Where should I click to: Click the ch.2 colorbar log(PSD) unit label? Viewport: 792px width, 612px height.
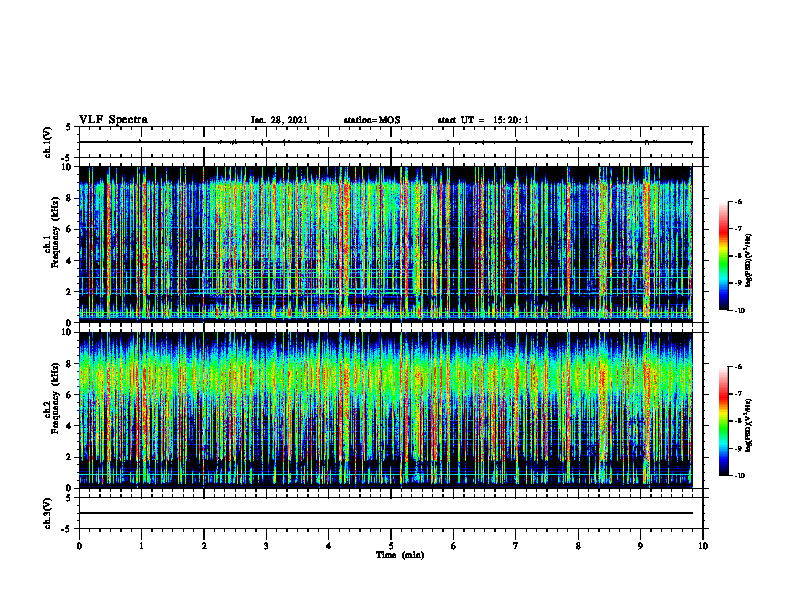point(749,425)
